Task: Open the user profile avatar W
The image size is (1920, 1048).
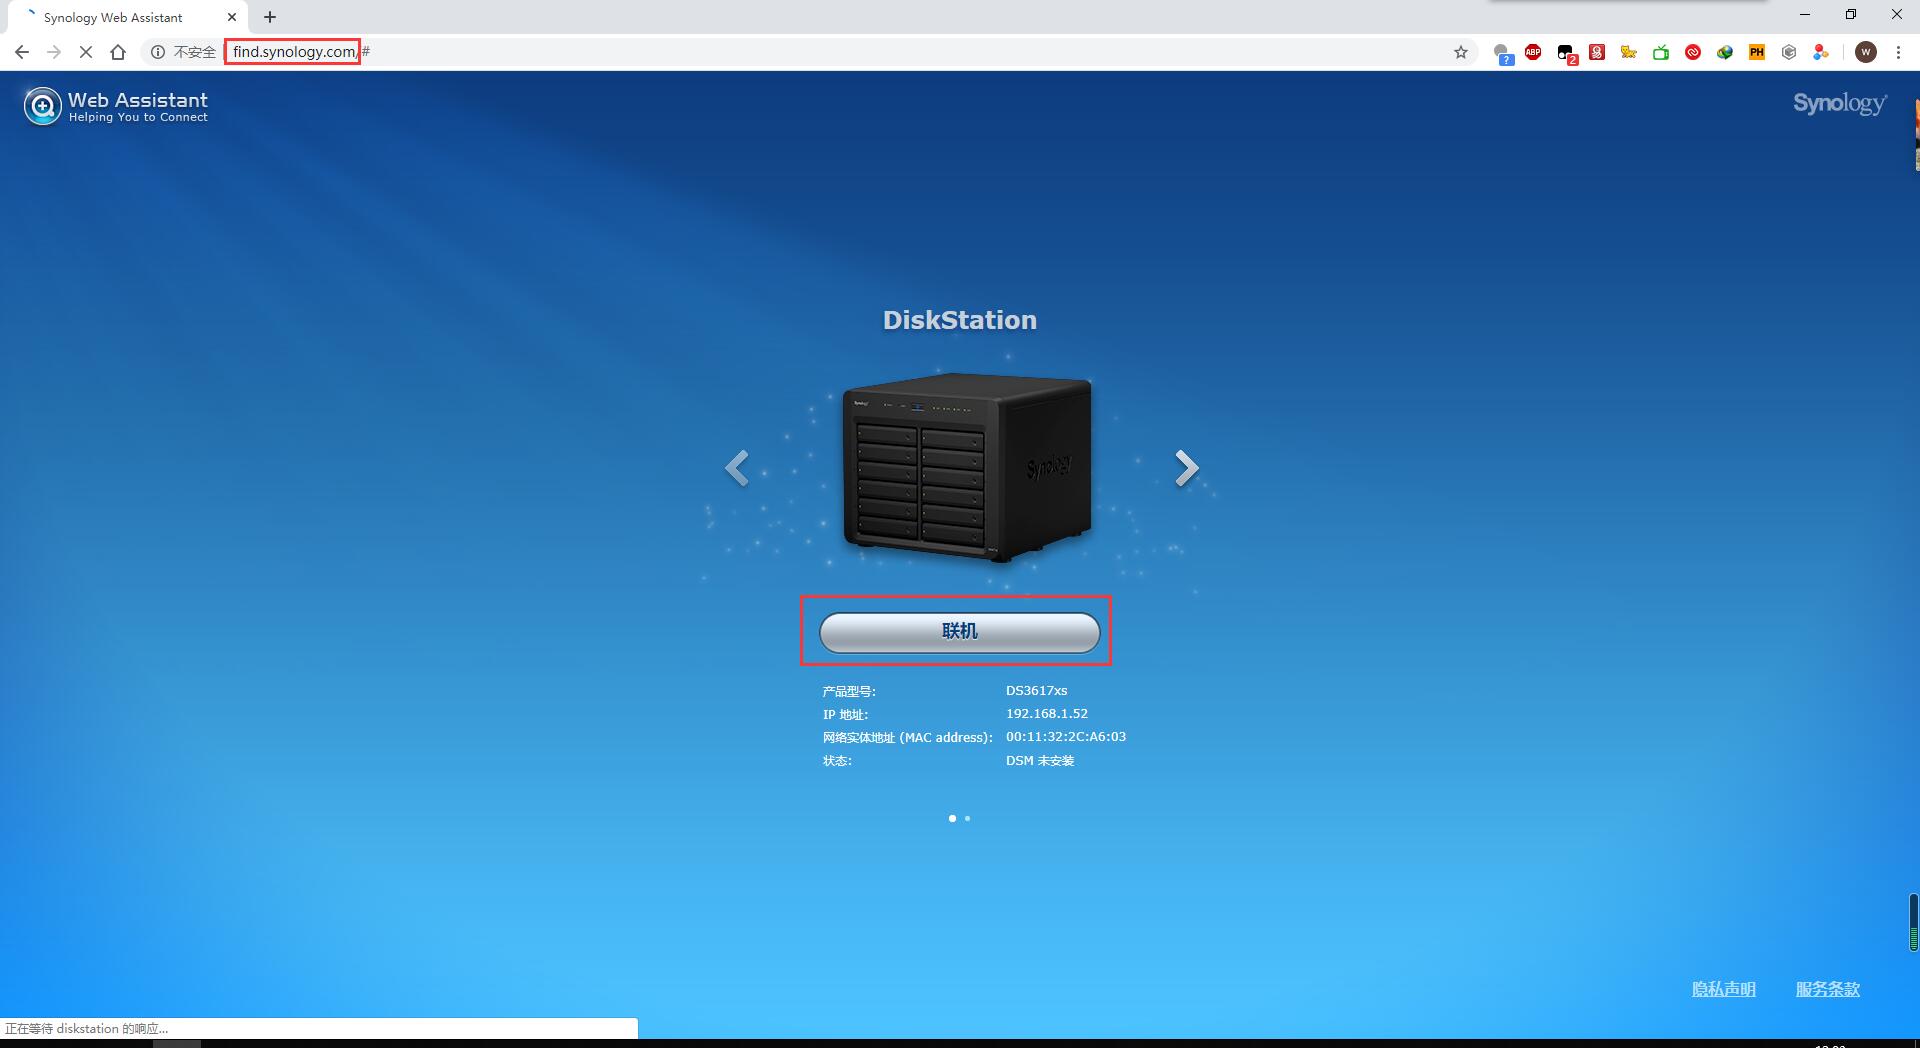Action: click(1866, 52)
